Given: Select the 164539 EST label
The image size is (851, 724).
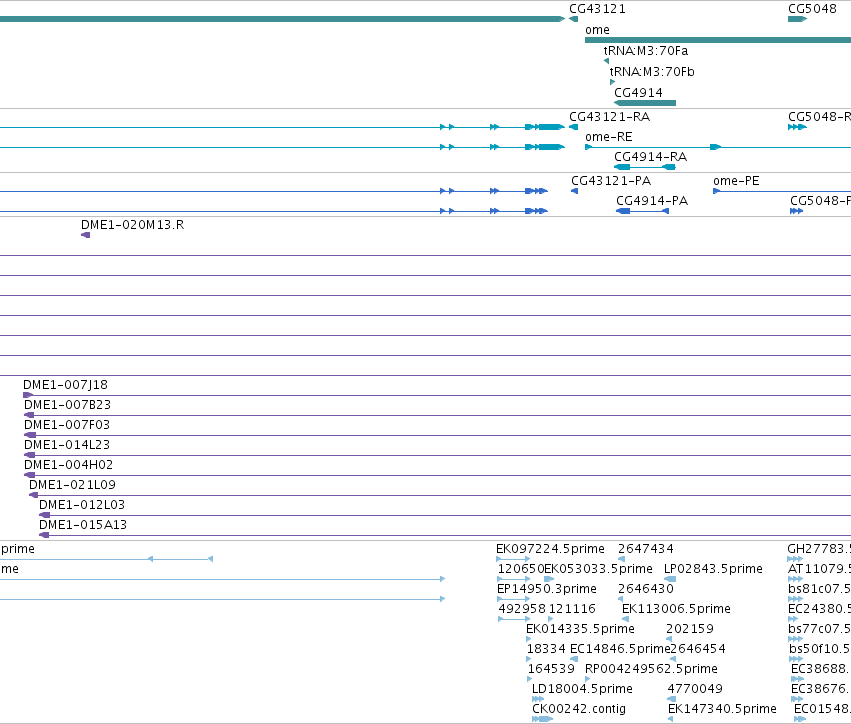Looking at the screenshot, I should [551, 669].
